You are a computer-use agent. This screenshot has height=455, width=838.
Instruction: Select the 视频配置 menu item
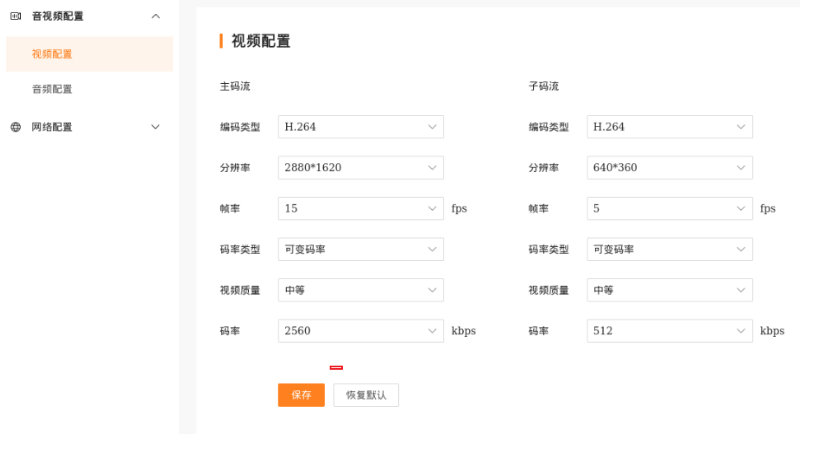52,54
